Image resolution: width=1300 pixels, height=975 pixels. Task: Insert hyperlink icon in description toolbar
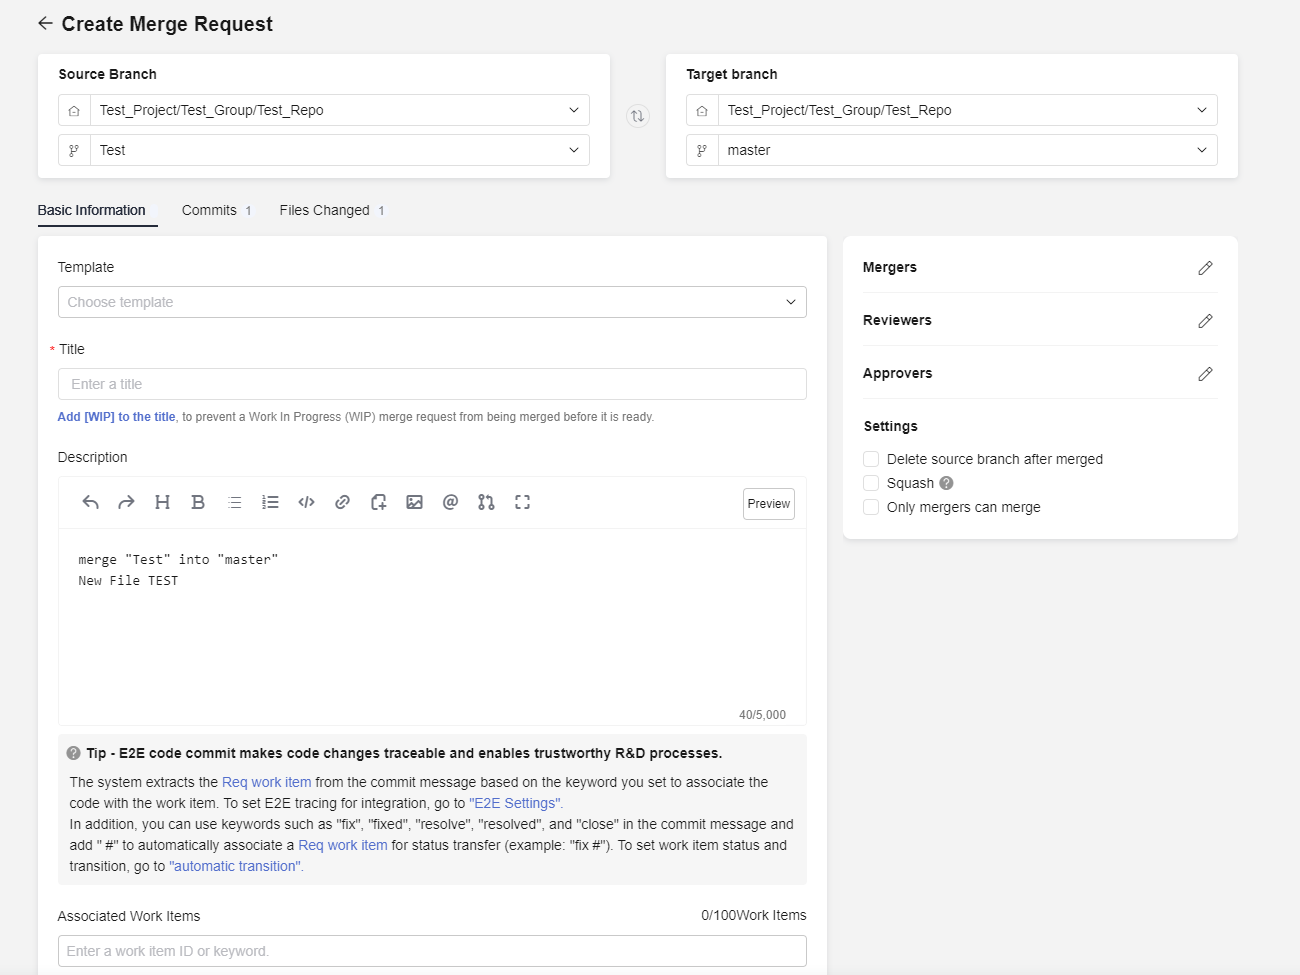coord(342,502)
